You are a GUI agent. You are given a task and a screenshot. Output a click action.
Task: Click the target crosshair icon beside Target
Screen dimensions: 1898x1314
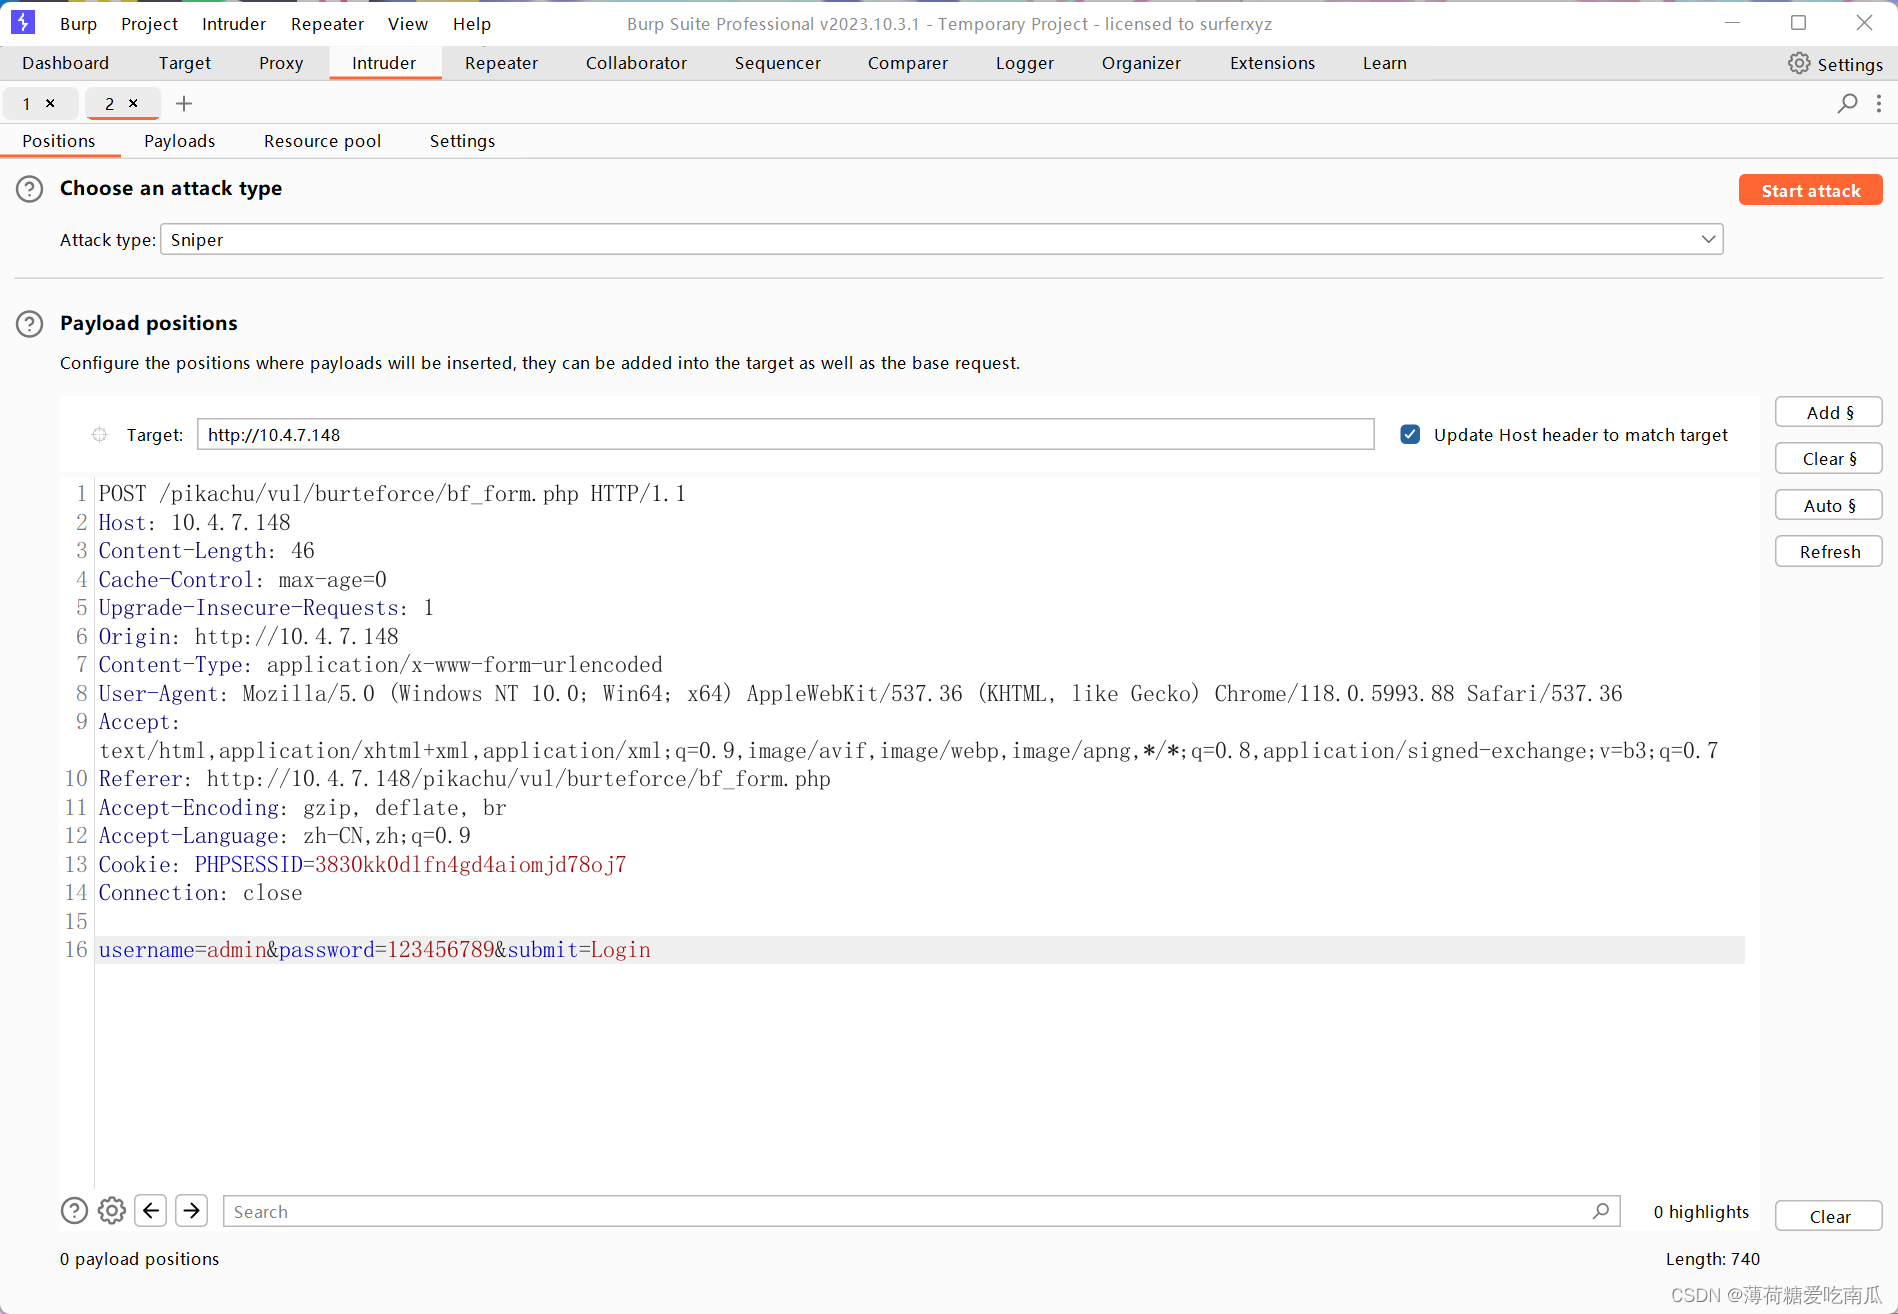tap(100, 435)
